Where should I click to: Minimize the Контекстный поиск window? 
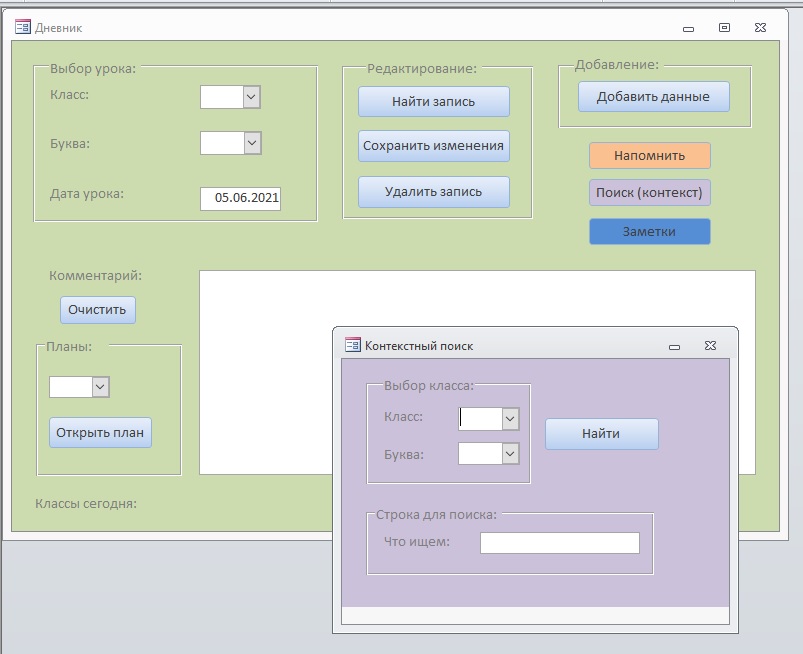point(674,347)
